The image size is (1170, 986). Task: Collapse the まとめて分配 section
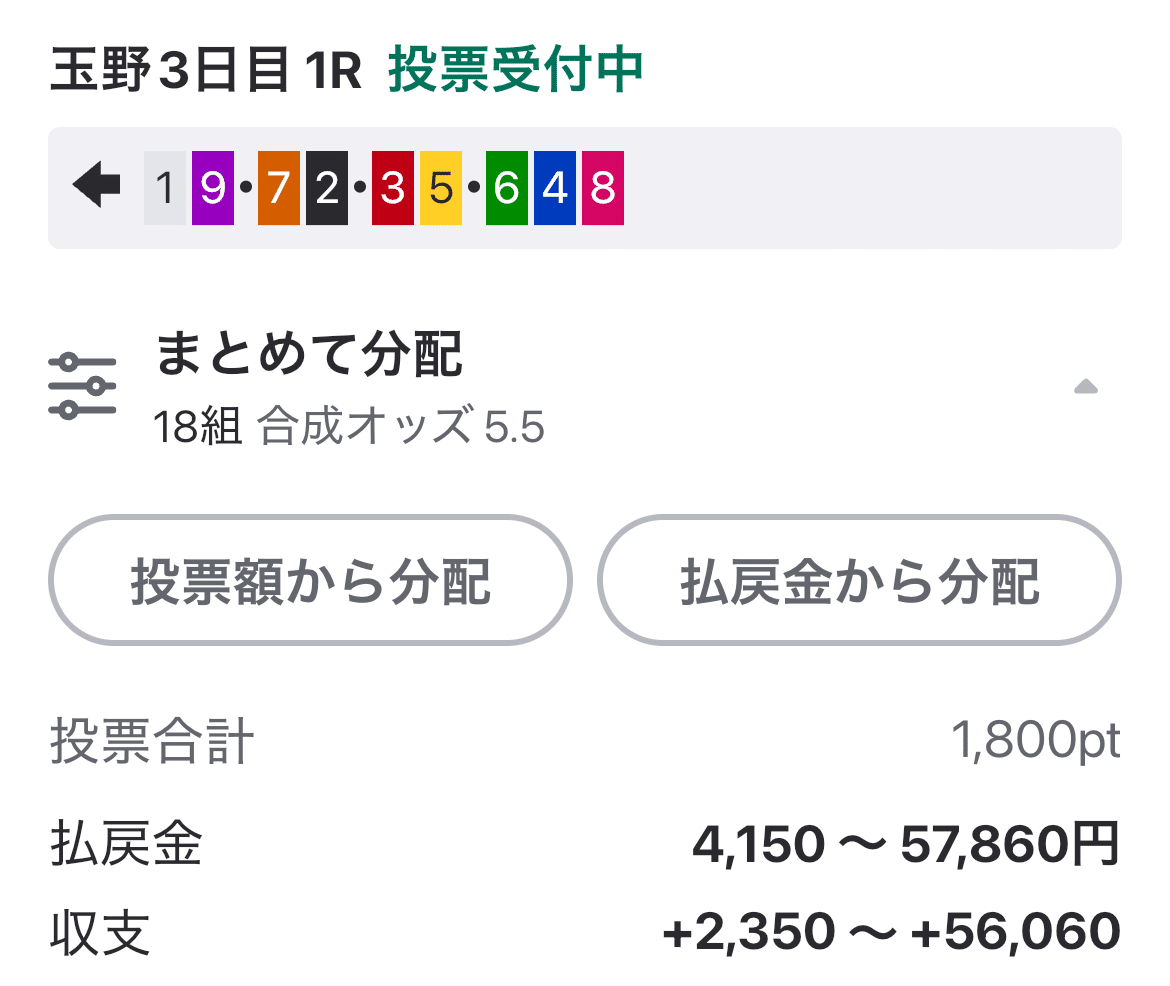pyautogui.click(x=1086, y=387)
